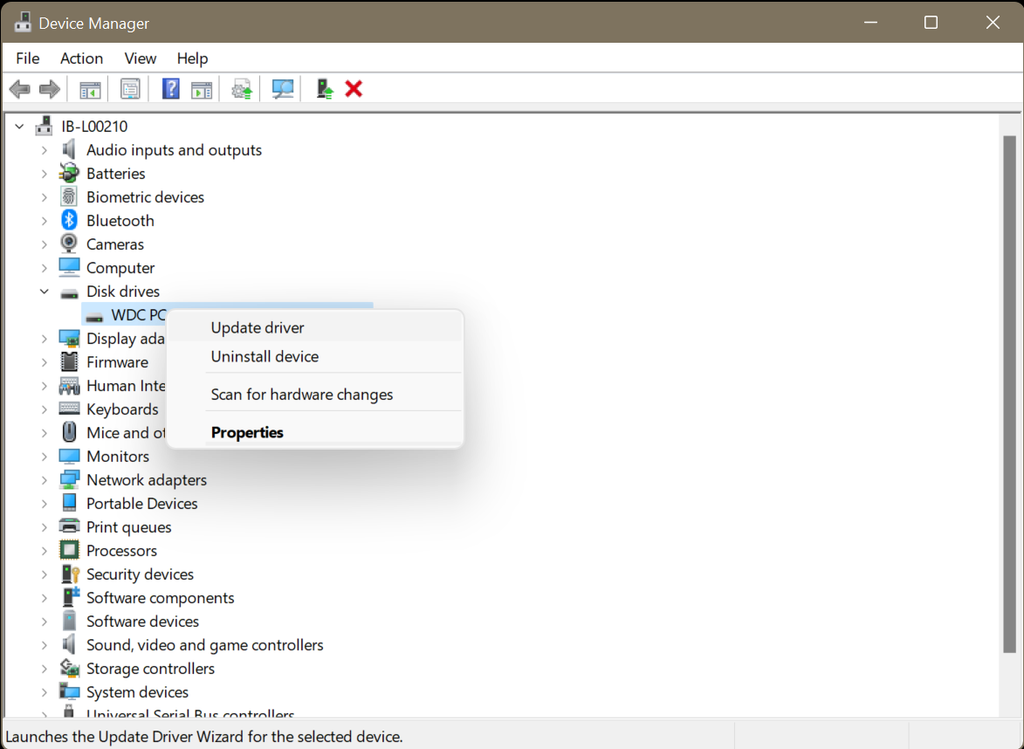Viewport: 1024px width, 749px height.
Task: Click the Batteries category icon
Action: click(x=69, y=173)
